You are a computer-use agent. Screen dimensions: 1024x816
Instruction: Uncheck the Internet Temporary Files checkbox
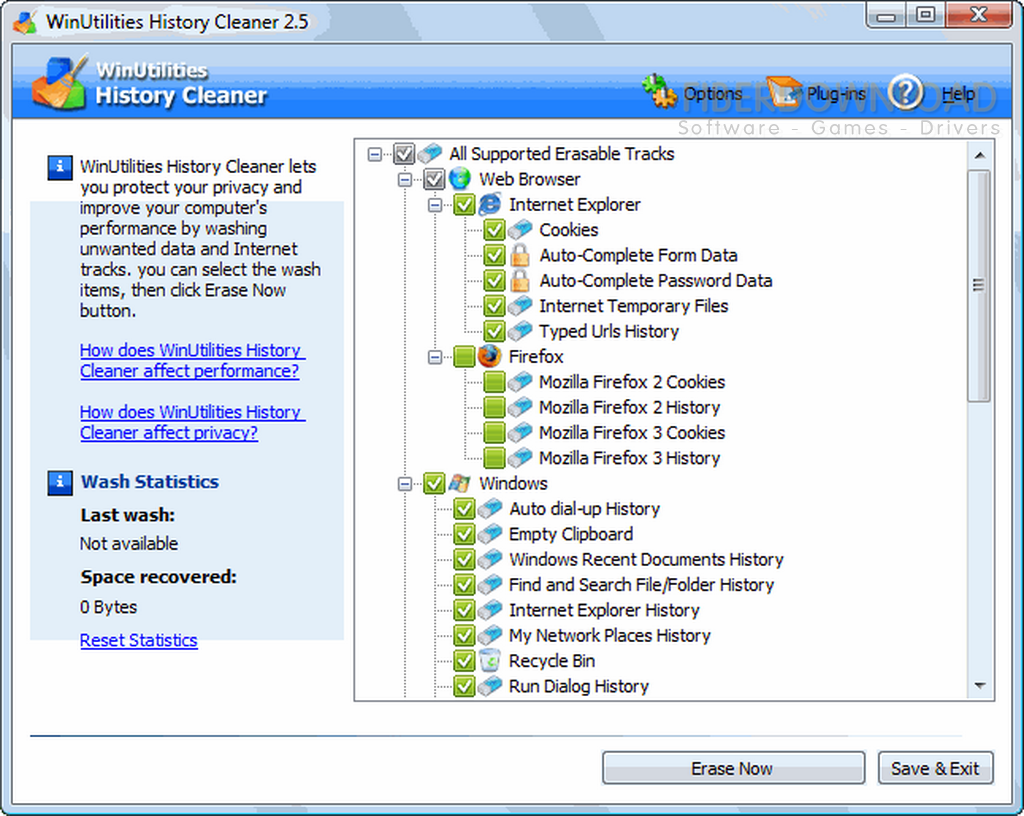[x=494, y=306]
